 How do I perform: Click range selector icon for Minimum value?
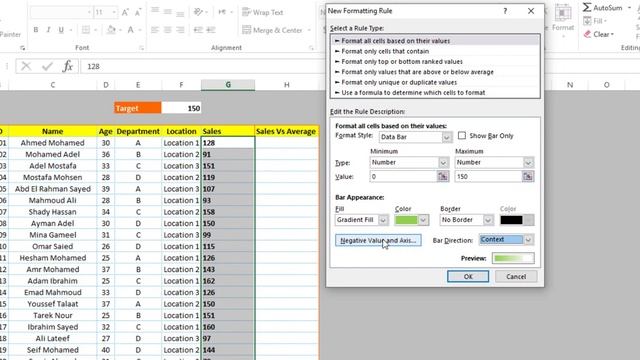point(443,176)
